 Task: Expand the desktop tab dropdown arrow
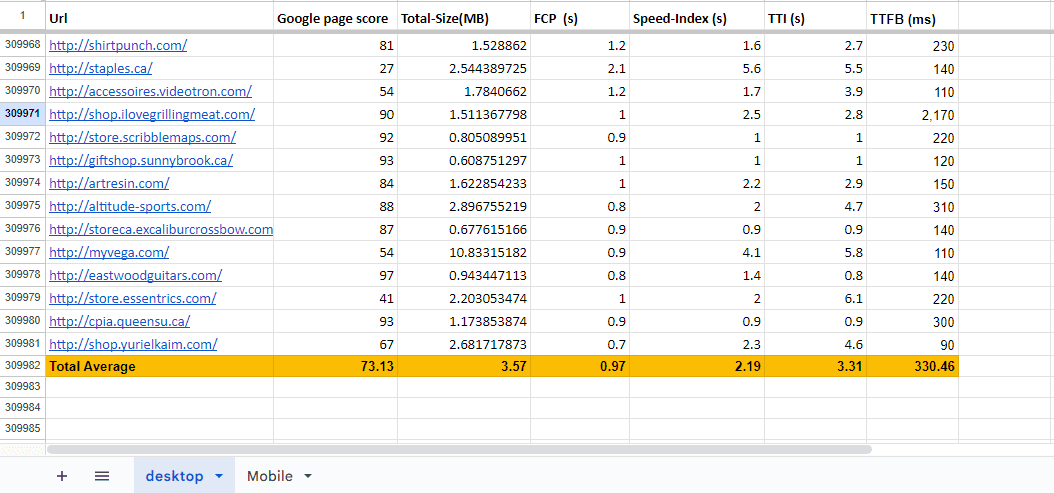coord(219,476)
